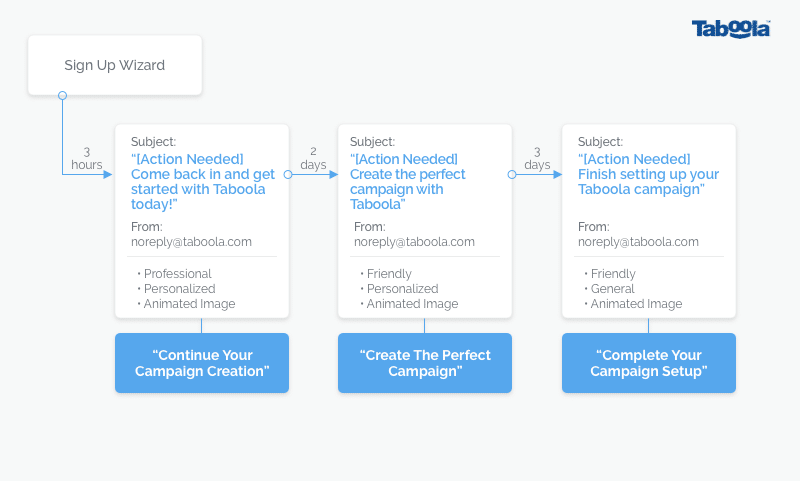Click the '3 hours' arrow label
This screenshot has height=481, width=800.
point(87,159)
